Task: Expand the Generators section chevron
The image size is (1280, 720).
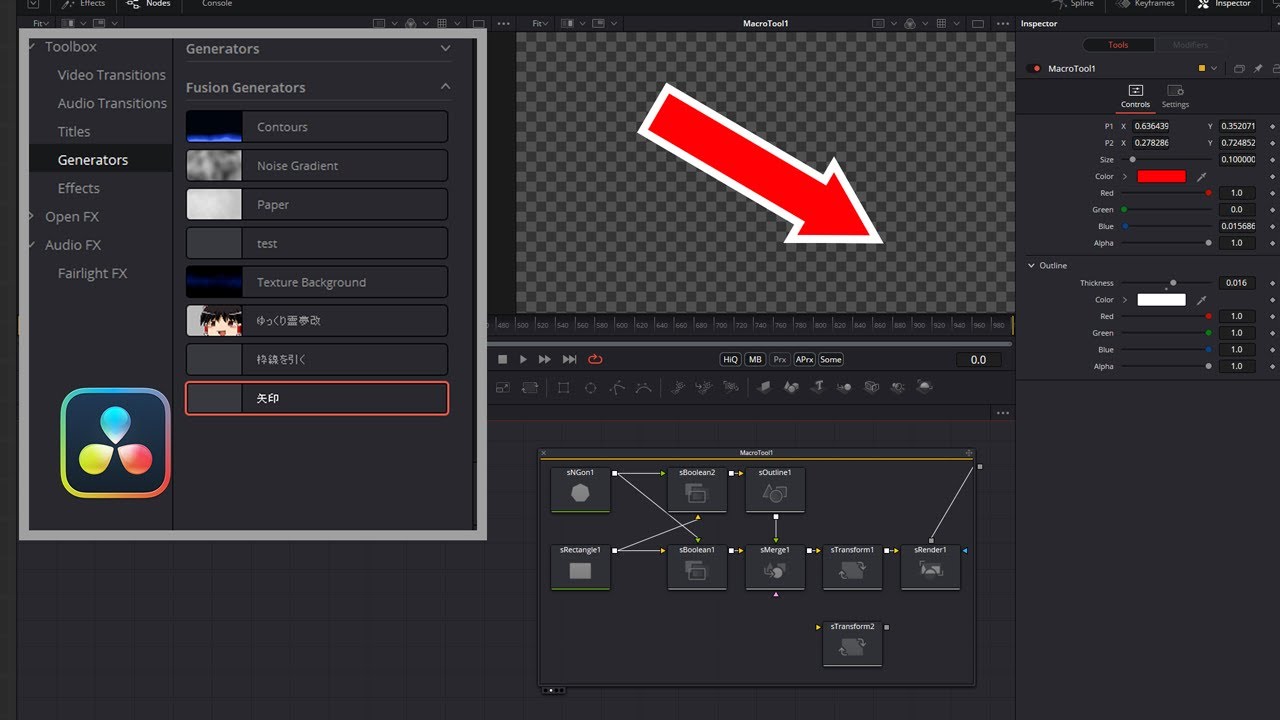Action: (445, 48)
